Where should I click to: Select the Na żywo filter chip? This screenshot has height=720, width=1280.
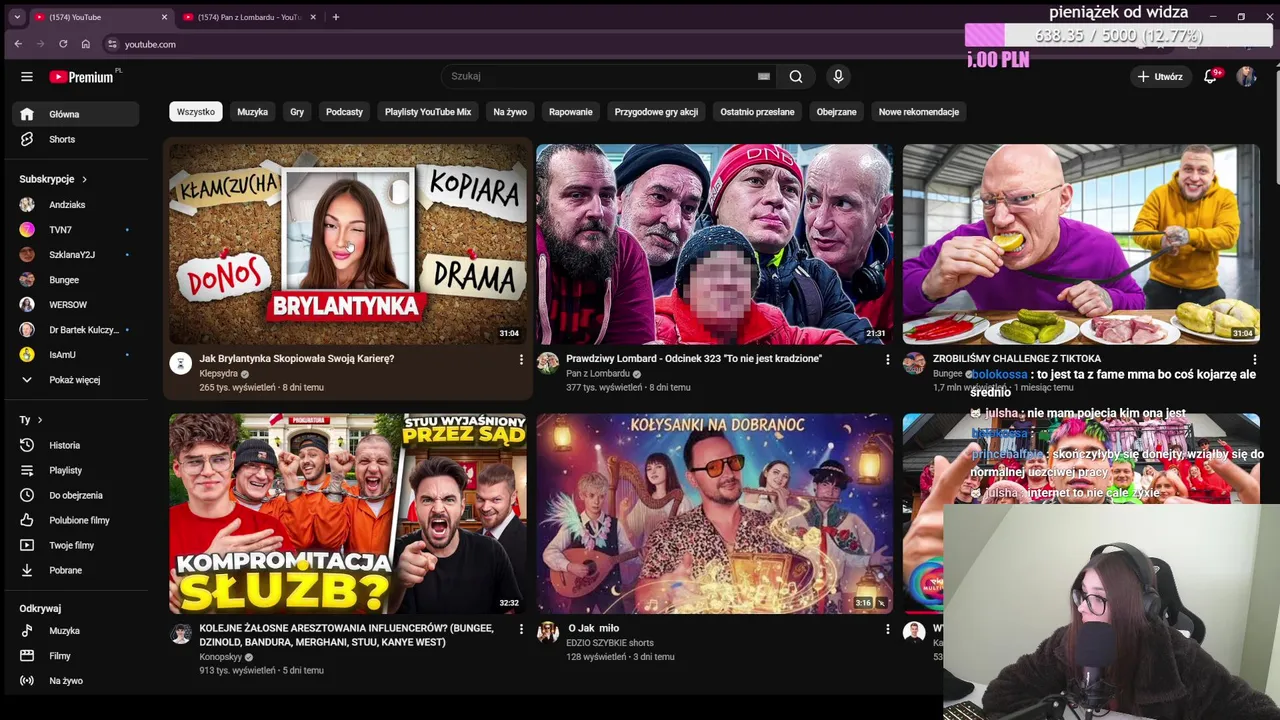coord(510,112)
